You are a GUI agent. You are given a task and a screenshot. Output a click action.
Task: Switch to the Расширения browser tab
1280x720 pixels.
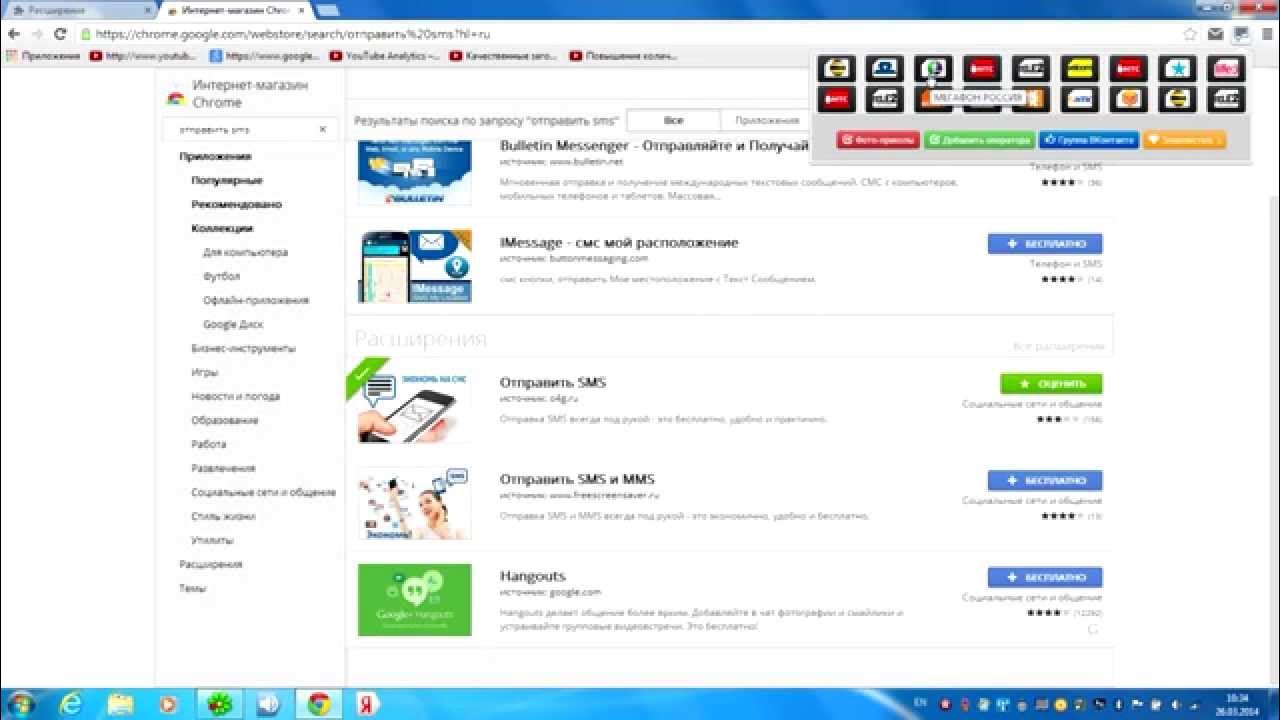point(78,10)
